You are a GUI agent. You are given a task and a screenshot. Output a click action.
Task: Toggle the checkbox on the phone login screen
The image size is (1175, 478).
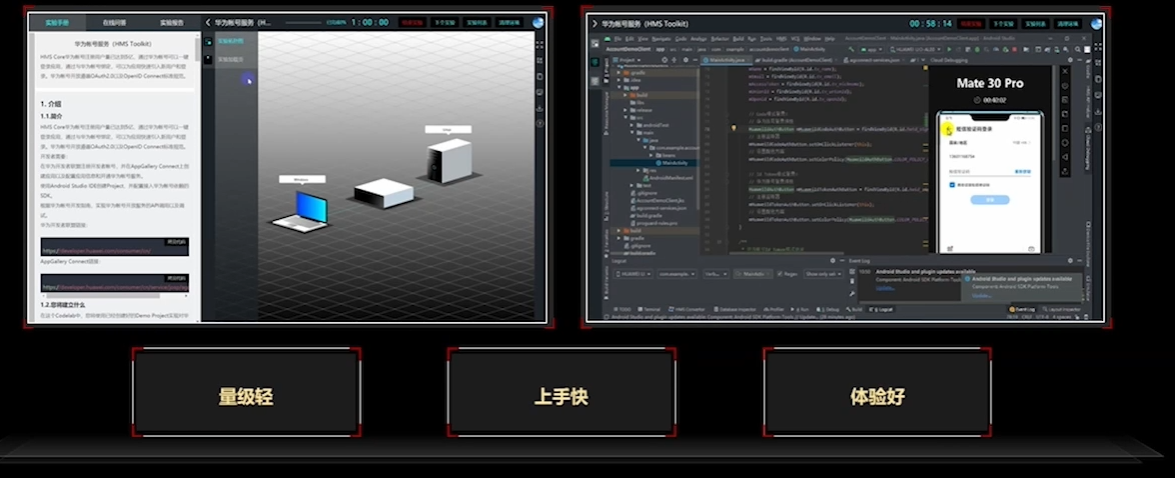coord(952,184)
